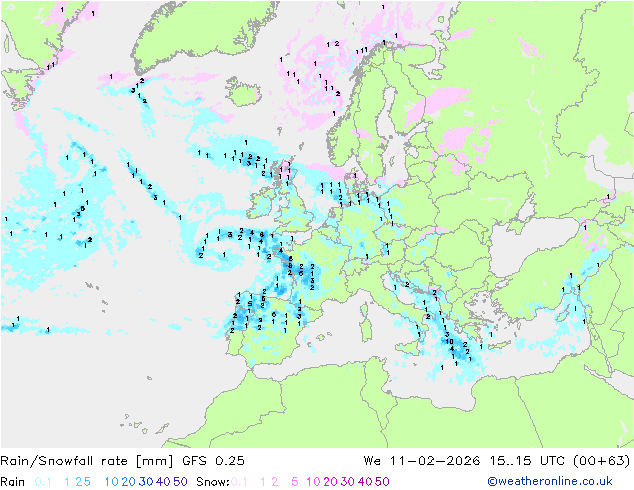The image size is (634, 490).
Task: Select the Rain legend 30 value
Action: [x=146, y=482]
